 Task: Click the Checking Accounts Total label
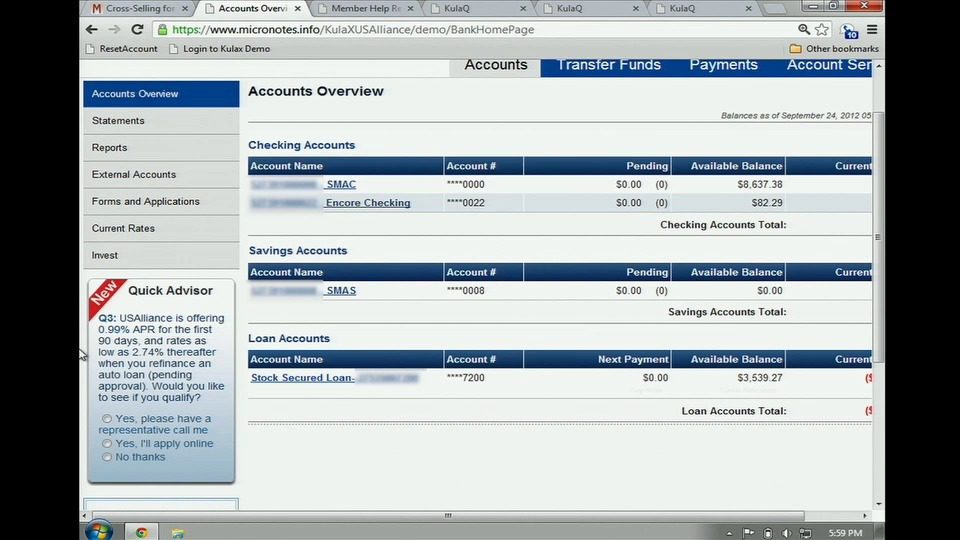pos(723,225)
